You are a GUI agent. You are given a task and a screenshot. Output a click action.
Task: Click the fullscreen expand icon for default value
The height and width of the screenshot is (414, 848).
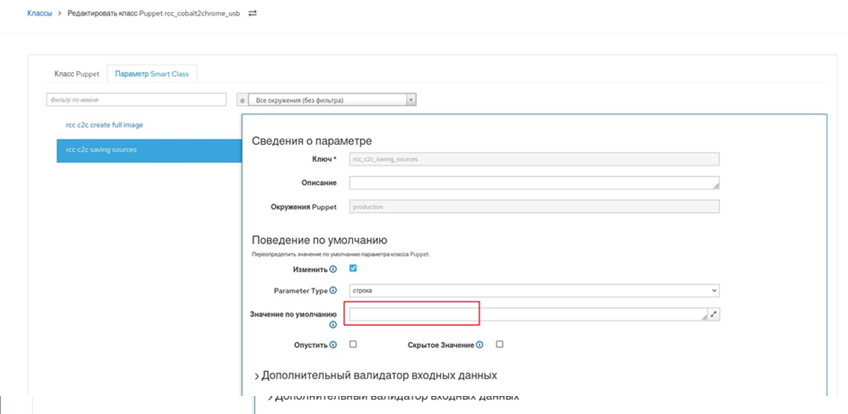tap(714, 314)
